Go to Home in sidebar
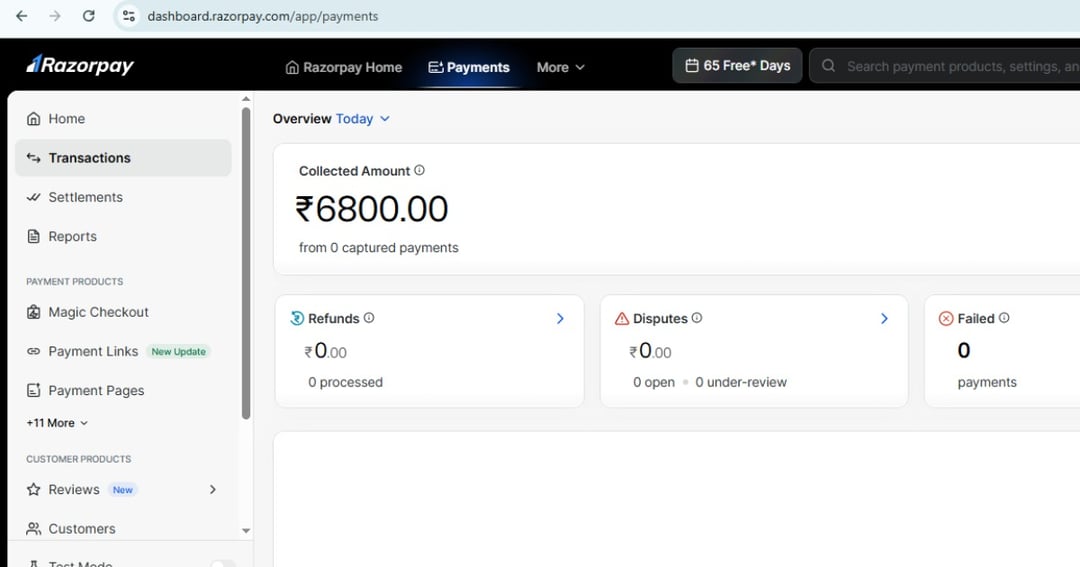This screenshot has width=1080, height=567. 123,118
